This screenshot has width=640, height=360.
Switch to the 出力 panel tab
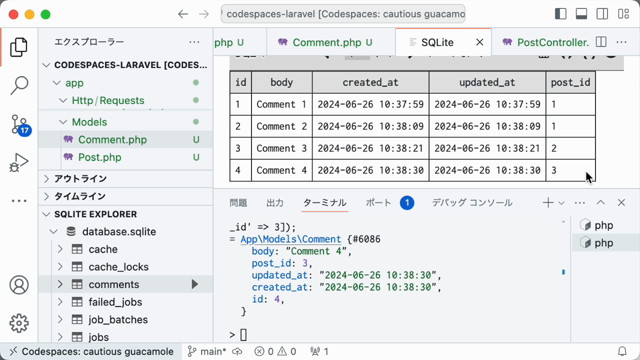pos(275,203)
